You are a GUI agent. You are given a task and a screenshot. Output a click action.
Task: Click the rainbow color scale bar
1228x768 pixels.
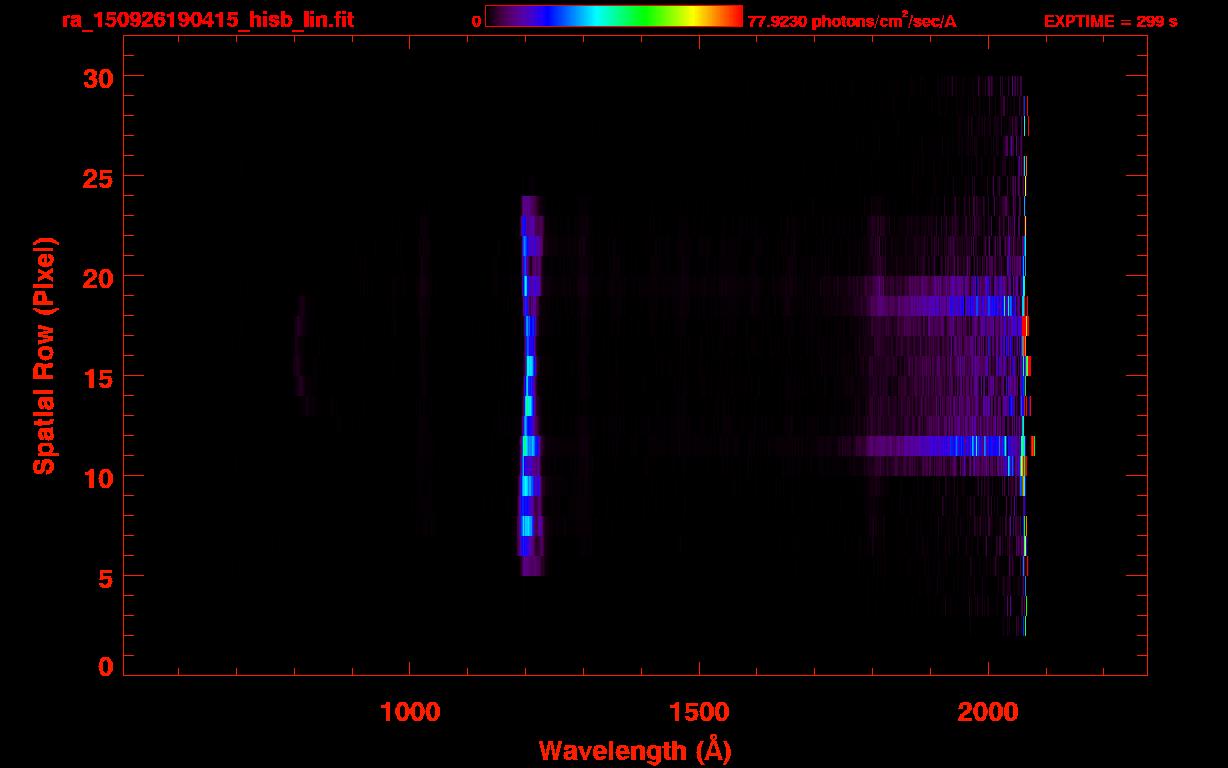613,16
